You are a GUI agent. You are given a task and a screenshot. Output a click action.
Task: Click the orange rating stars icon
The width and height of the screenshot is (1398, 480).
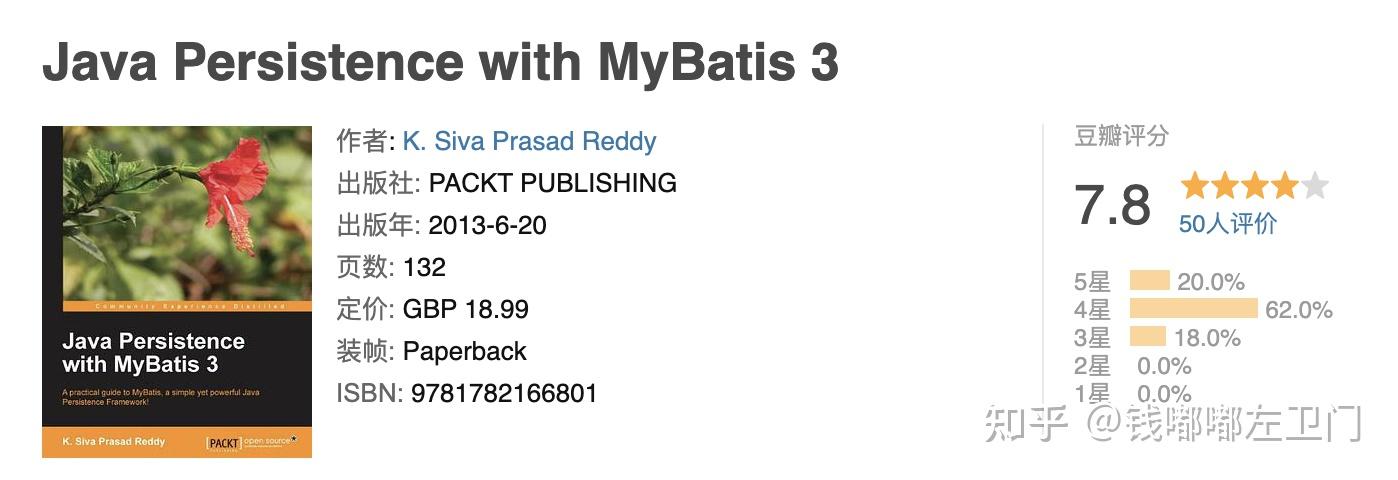point(1254,186)
